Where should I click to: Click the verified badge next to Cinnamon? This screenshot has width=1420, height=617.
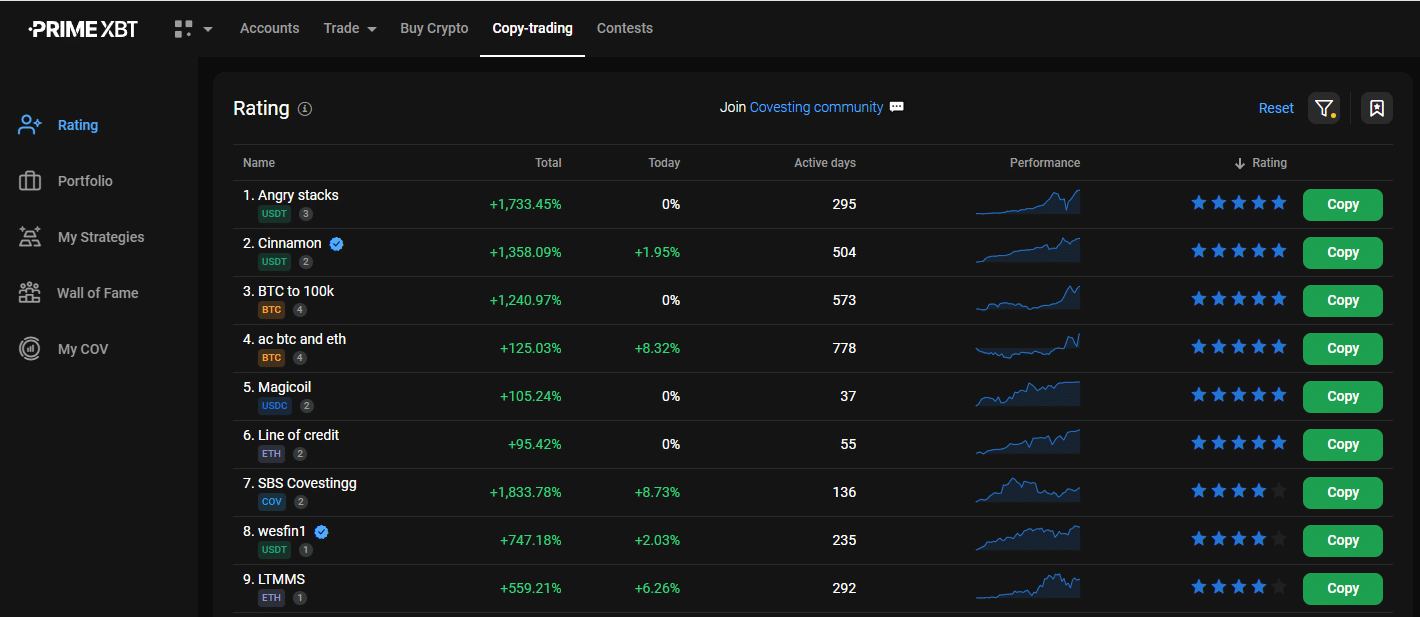336,242
